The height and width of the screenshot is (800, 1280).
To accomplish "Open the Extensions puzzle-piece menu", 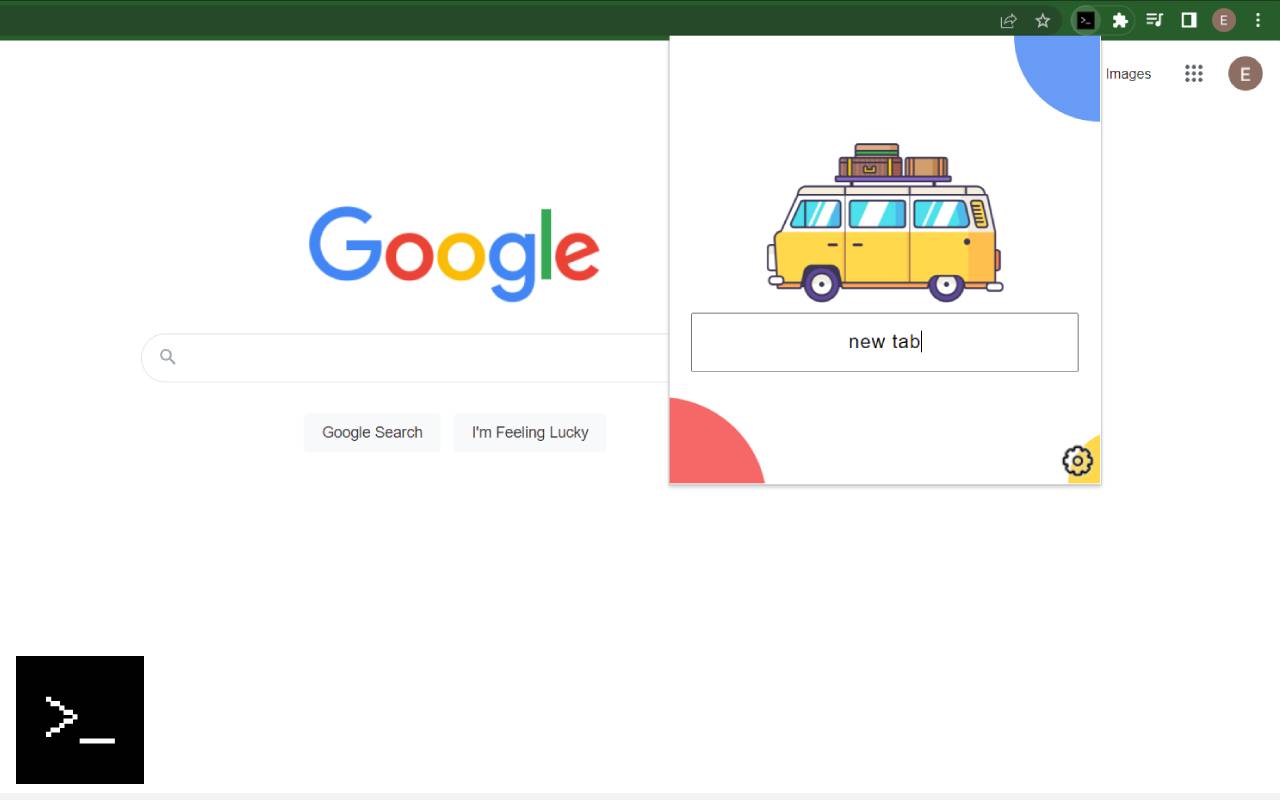I will pyautogui.click(x=1121, y=20).
